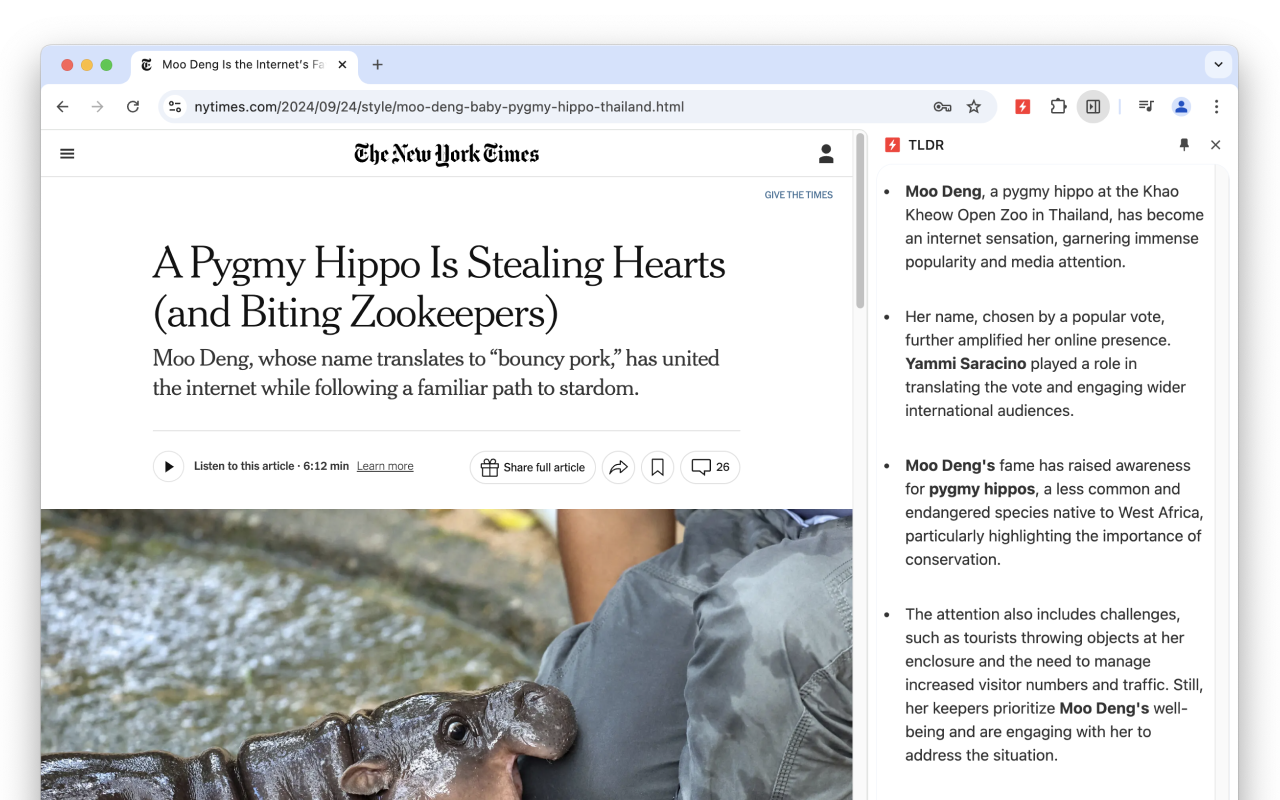Open the NYT hamburger sections menu
The image size is (1280, 800).
[x=67, y=154]
